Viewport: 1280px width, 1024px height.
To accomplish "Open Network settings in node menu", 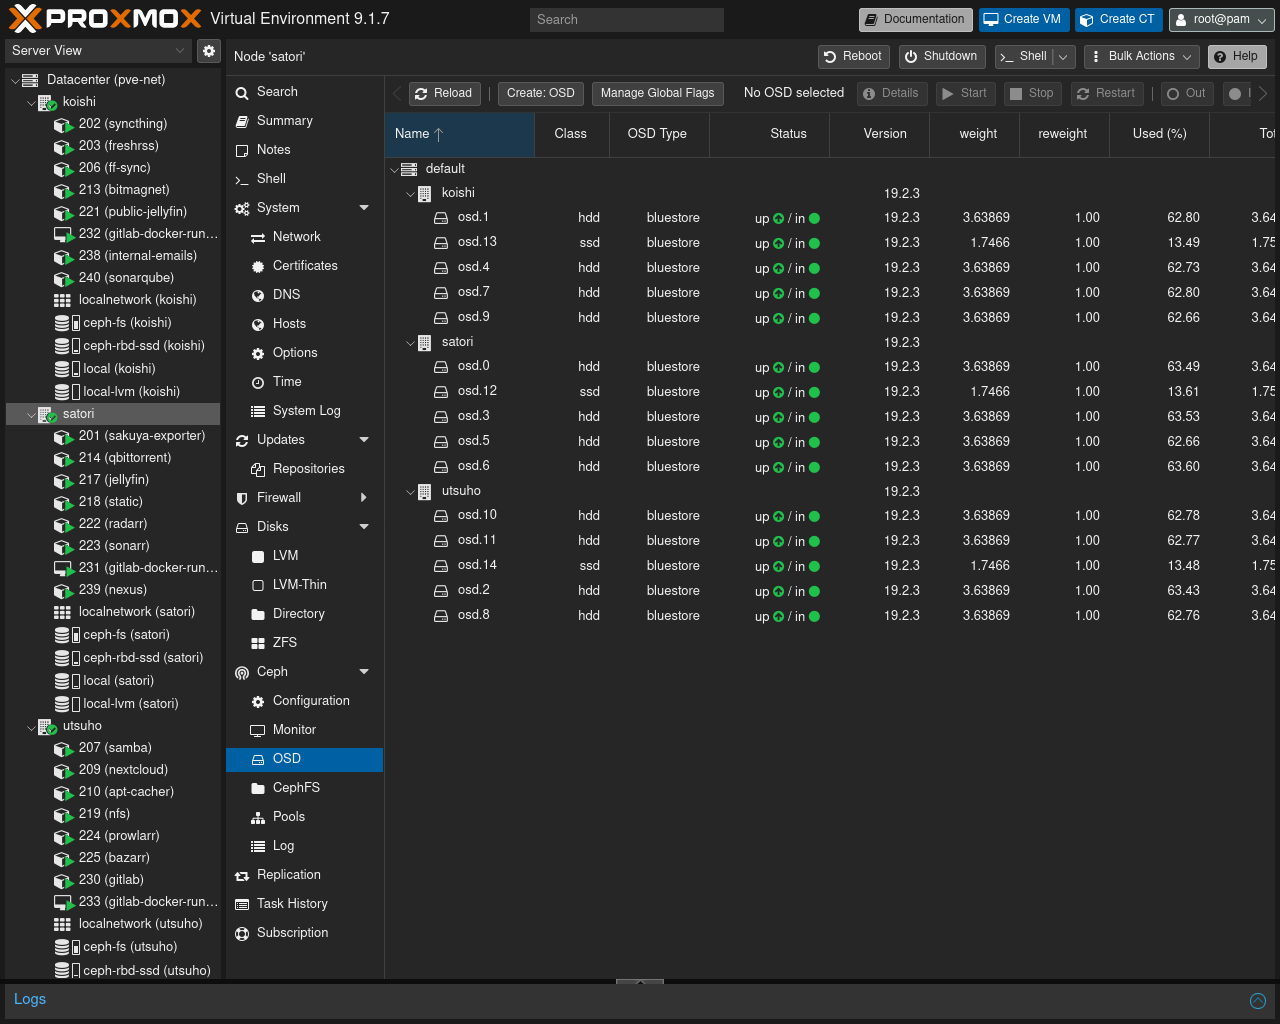I will click(x=296, y=237).
